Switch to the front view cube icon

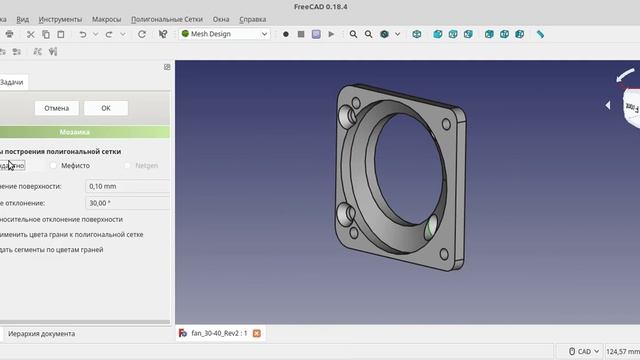pyautogui.click(x=438, y=34)
